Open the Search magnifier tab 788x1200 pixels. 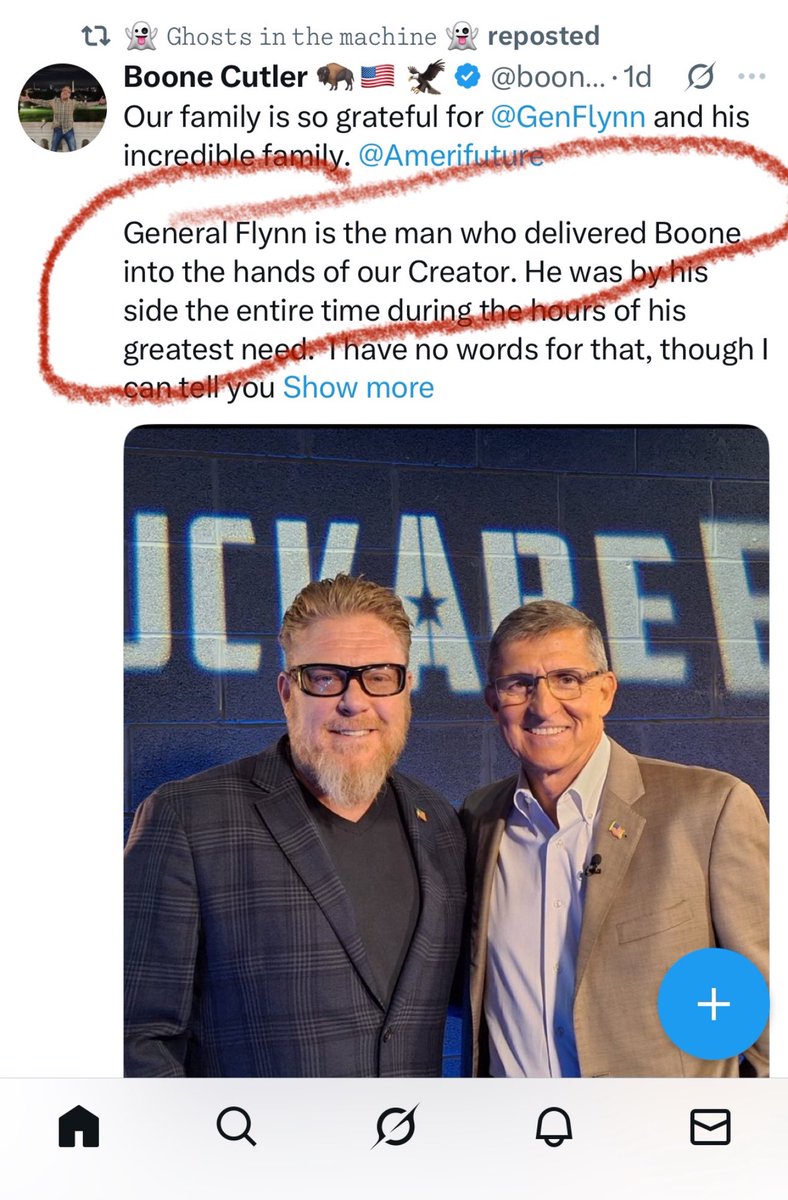click(x=236, y=1128)
